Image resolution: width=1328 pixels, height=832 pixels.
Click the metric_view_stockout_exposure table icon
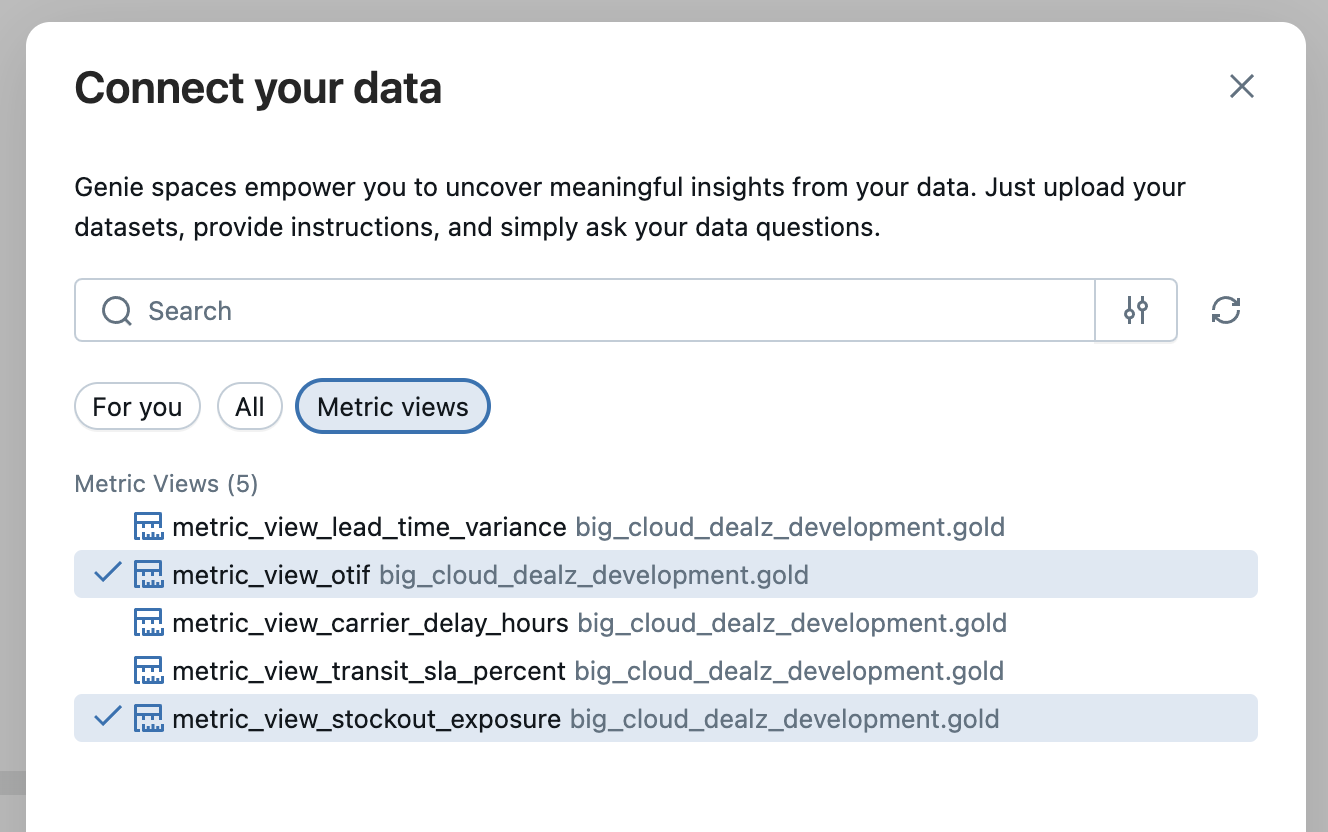[148, 719]
